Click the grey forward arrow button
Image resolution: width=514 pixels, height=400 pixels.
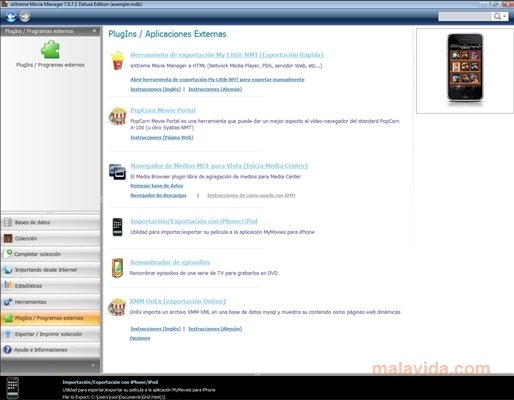(24, 16)
